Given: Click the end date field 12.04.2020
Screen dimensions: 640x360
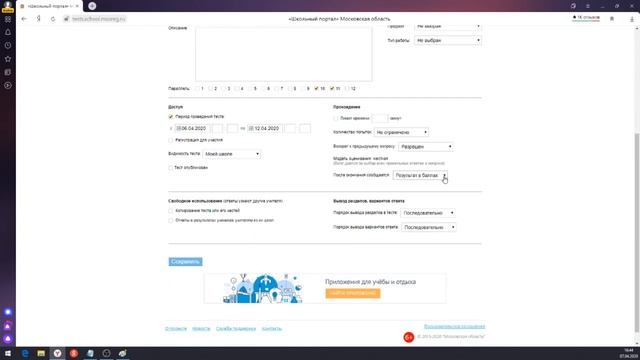Looking at the screenshot, I should (265, 128).
